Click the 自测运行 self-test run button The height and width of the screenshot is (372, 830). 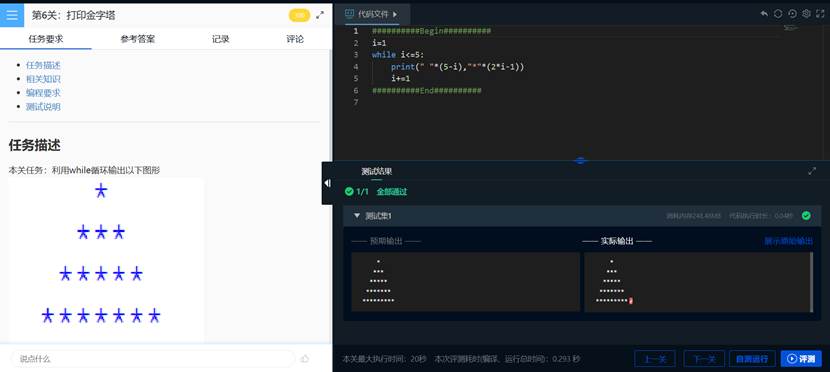point(752,359)
